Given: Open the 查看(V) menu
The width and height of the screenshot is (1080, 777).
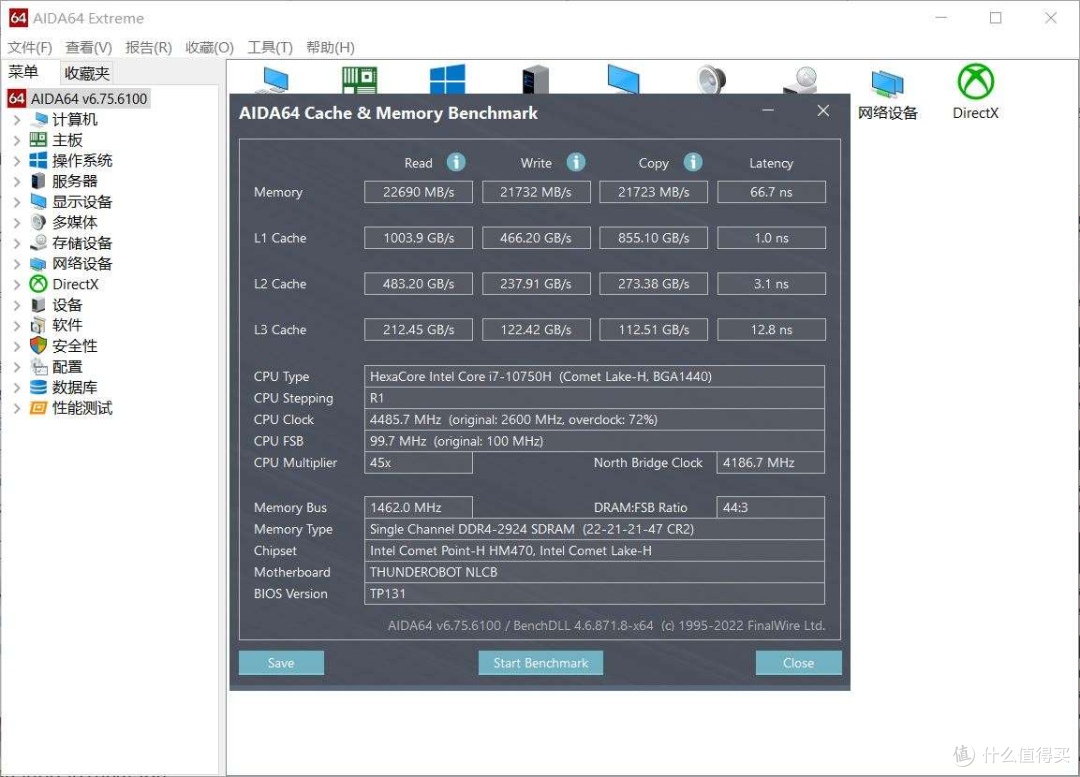Looking at the screenshot, I should [89, 47].
